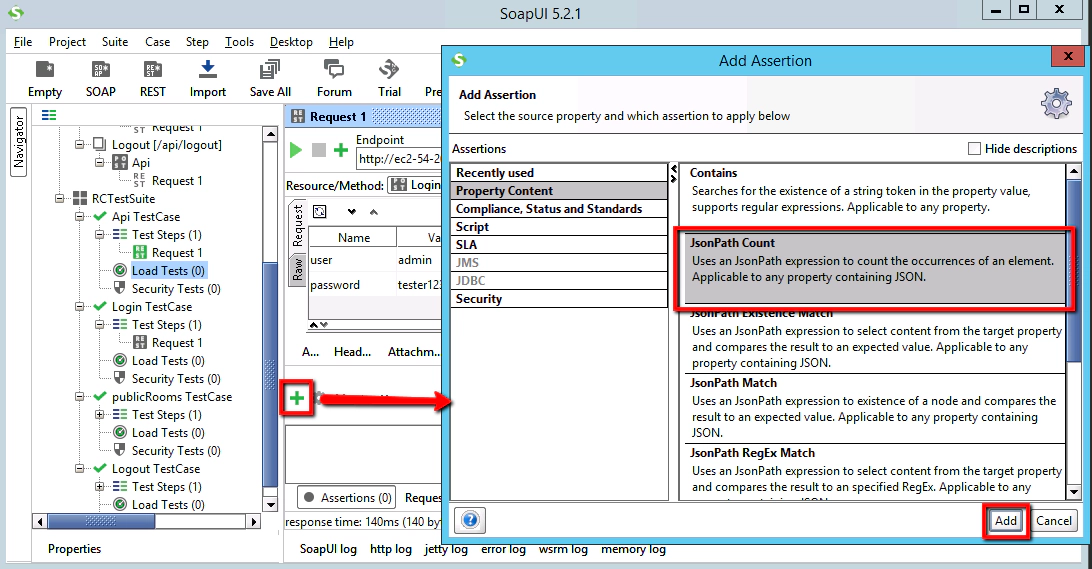Open the Resource/Method dropdown

[414, 185]
